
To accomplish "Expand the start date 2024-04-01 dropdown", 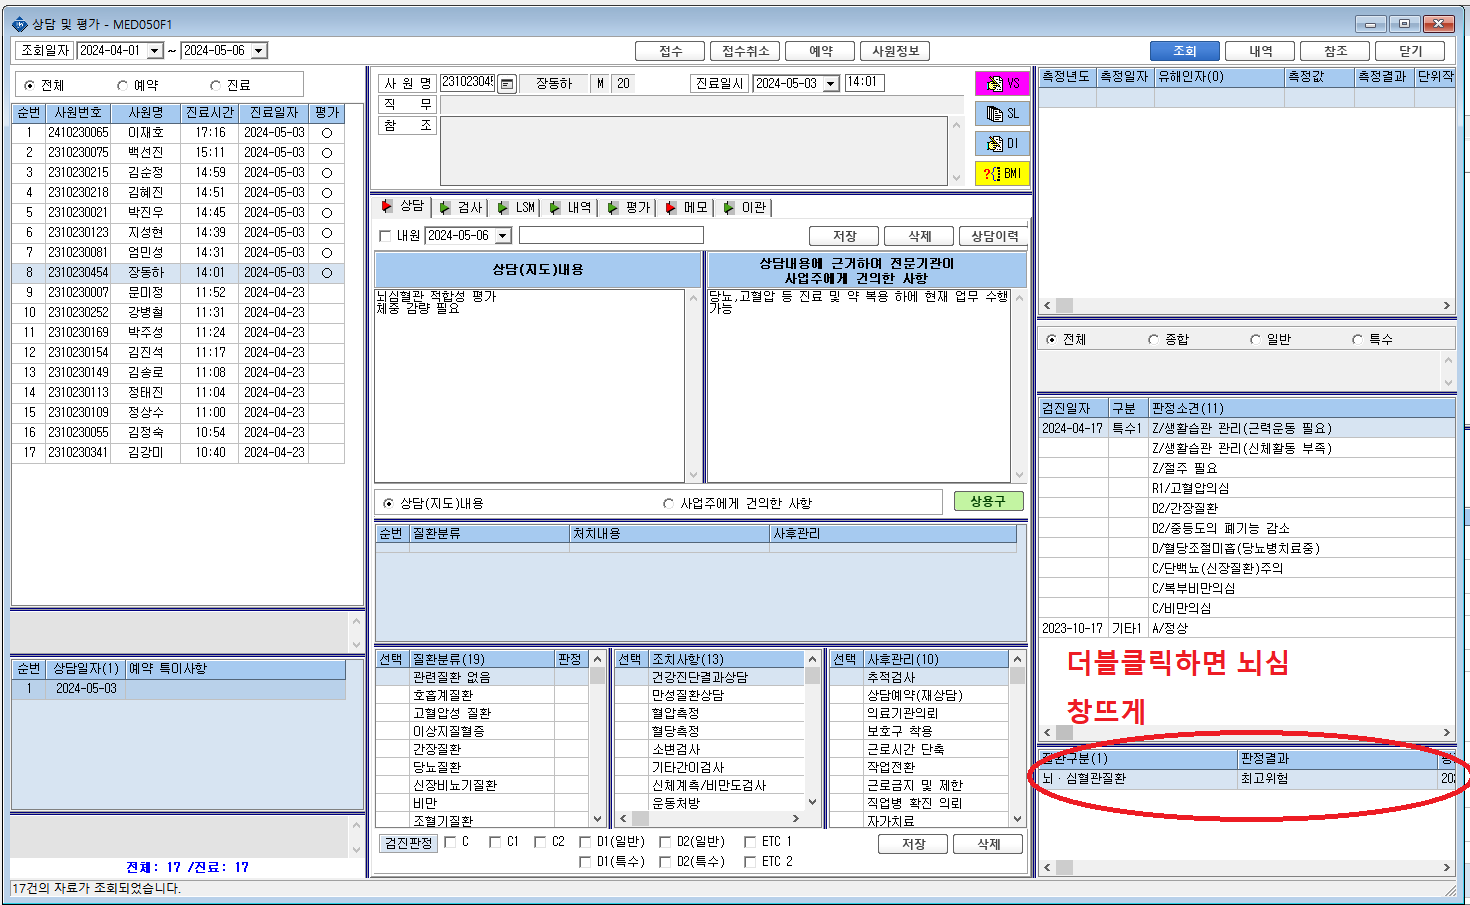I will (x=155, y=51).
